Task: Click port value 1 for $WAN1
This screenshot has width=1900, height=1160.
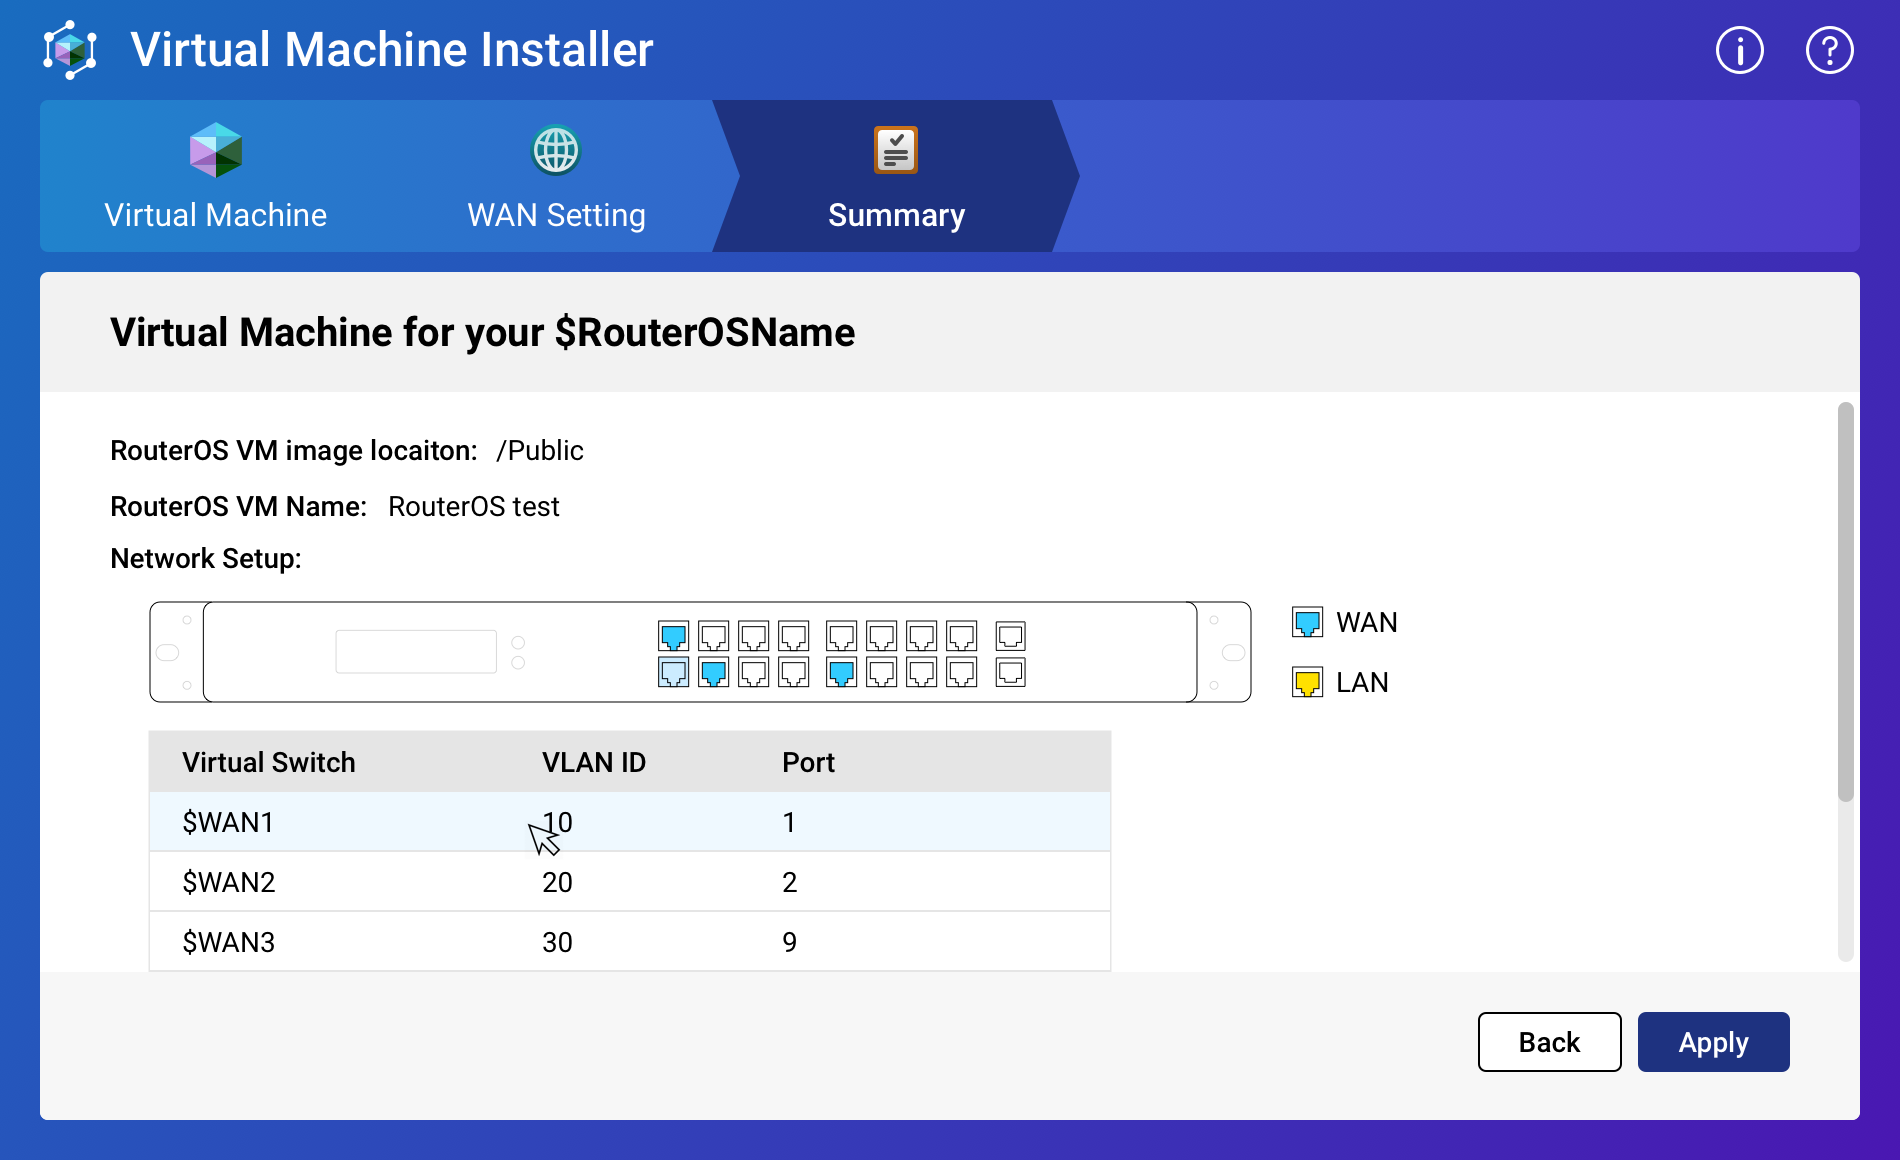Action: 789,822
